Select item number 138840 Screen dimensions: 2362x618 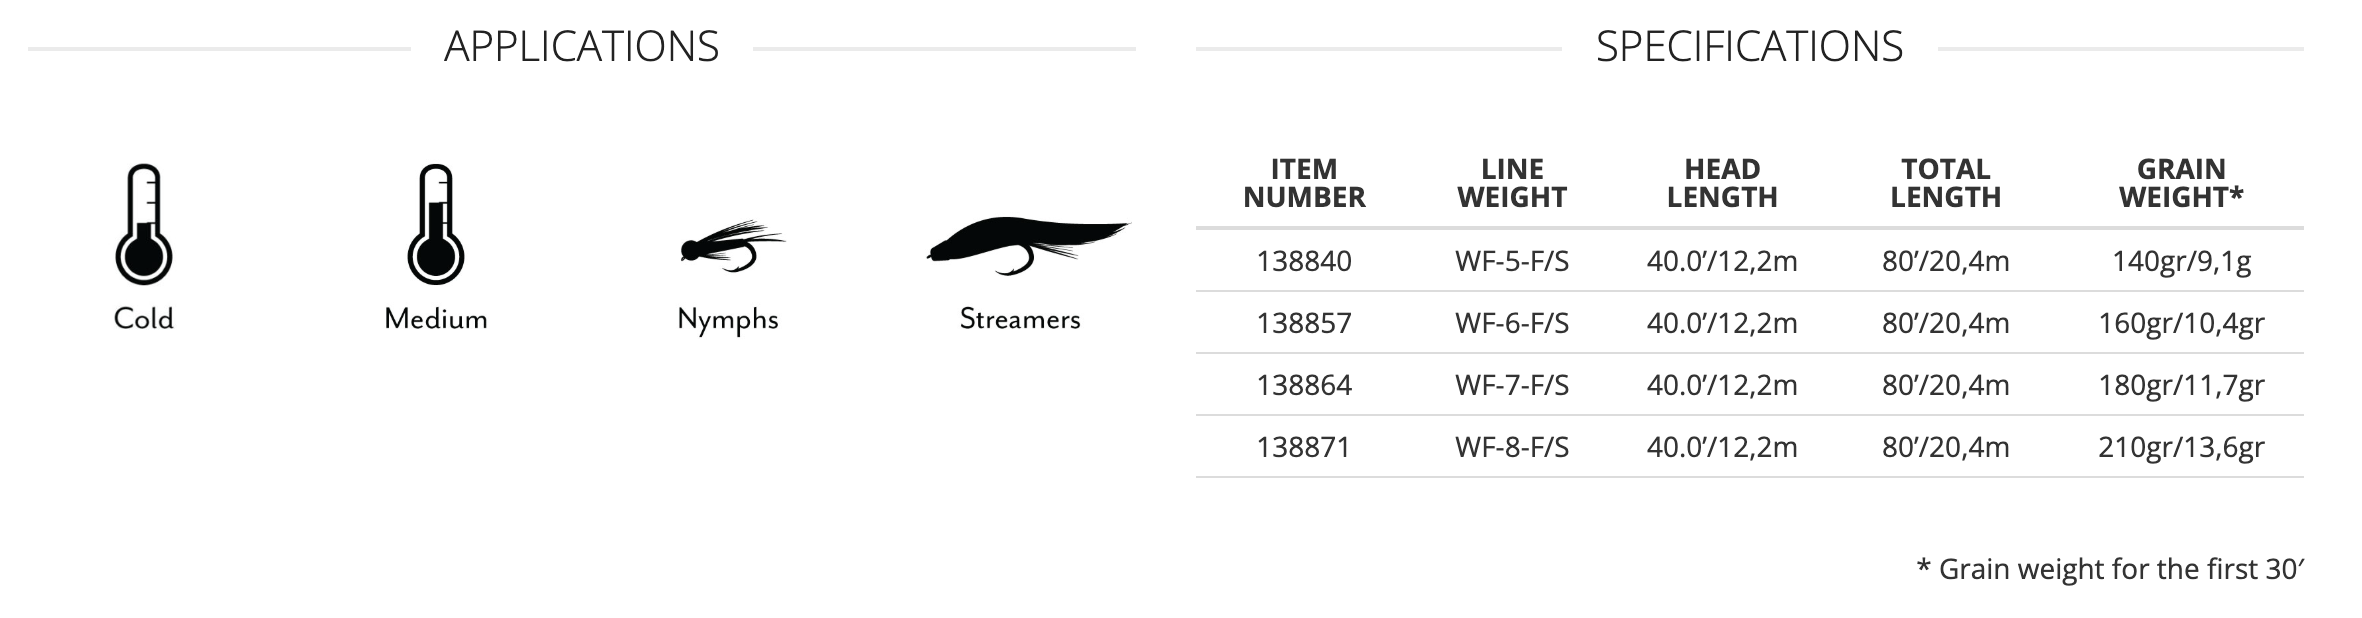tap(1304, 261)
